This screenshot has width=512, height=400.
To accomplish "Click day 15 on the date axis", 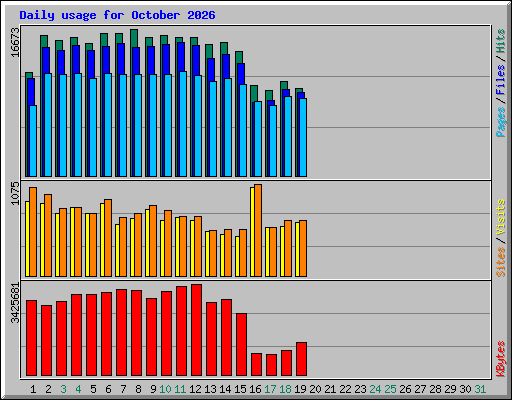I will point(240,389).
